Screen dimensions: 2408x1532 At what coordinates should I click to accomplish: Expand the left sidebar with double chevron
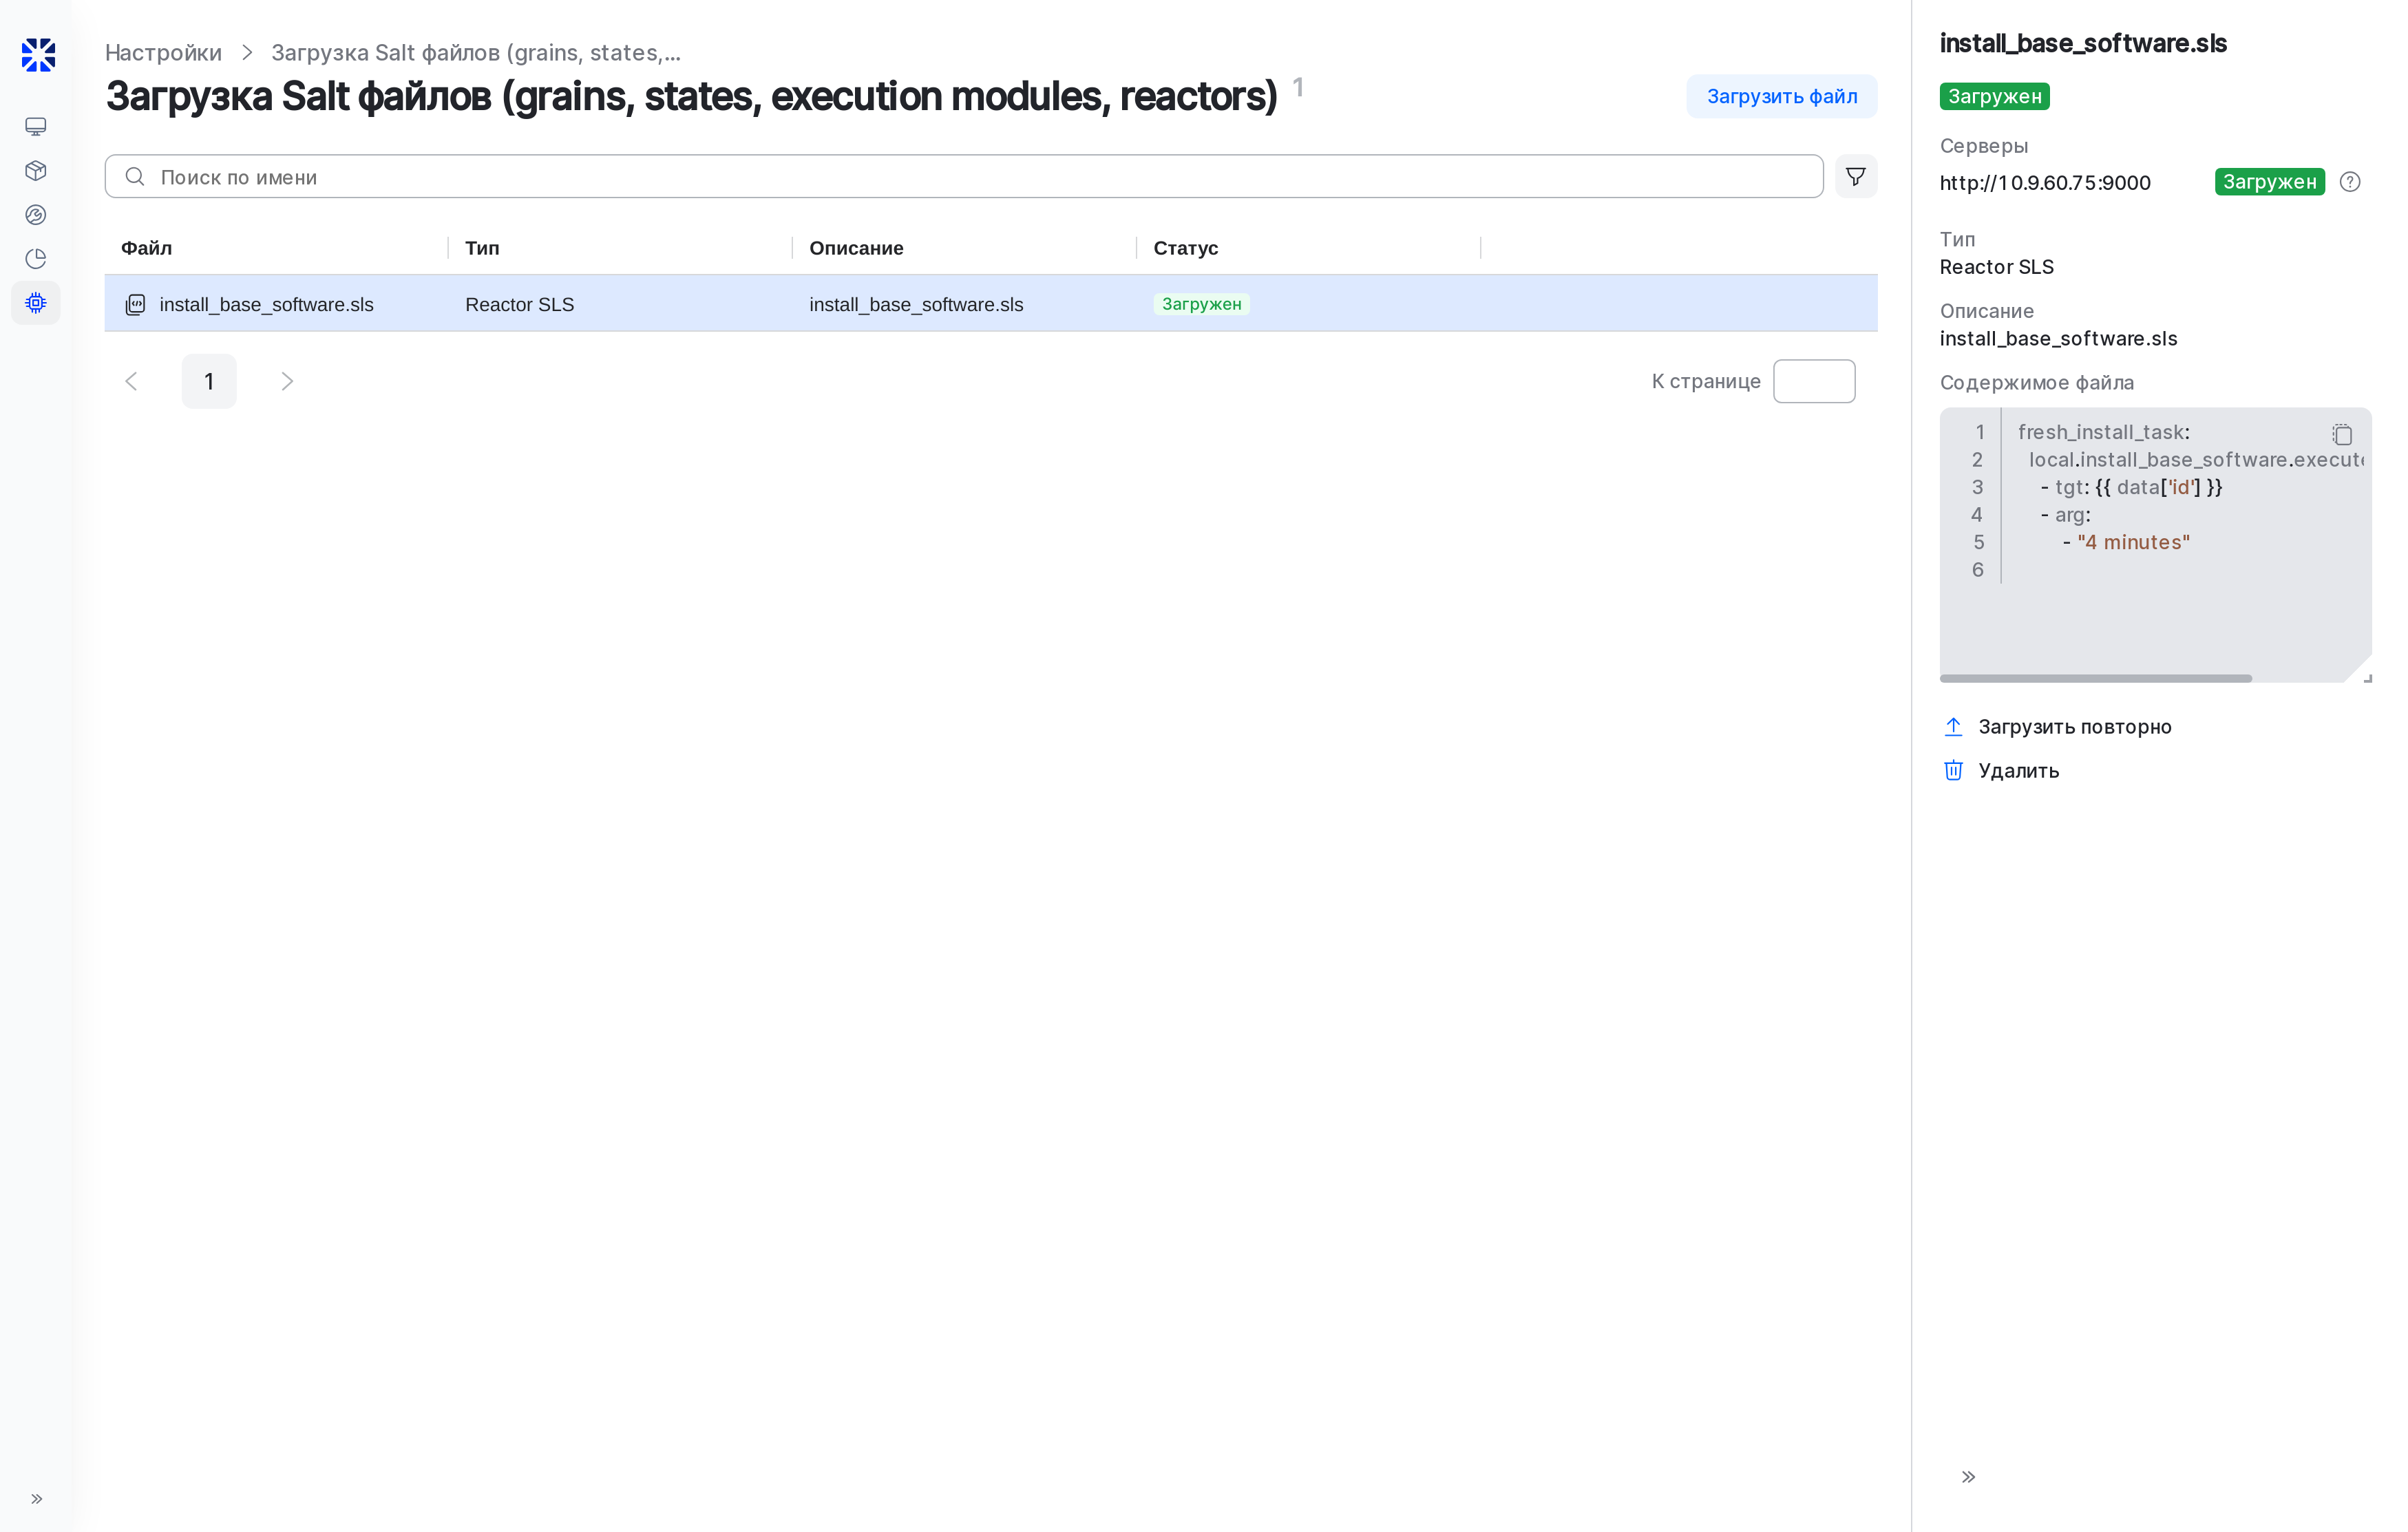pyautogui.click(x=36, y=1498)
